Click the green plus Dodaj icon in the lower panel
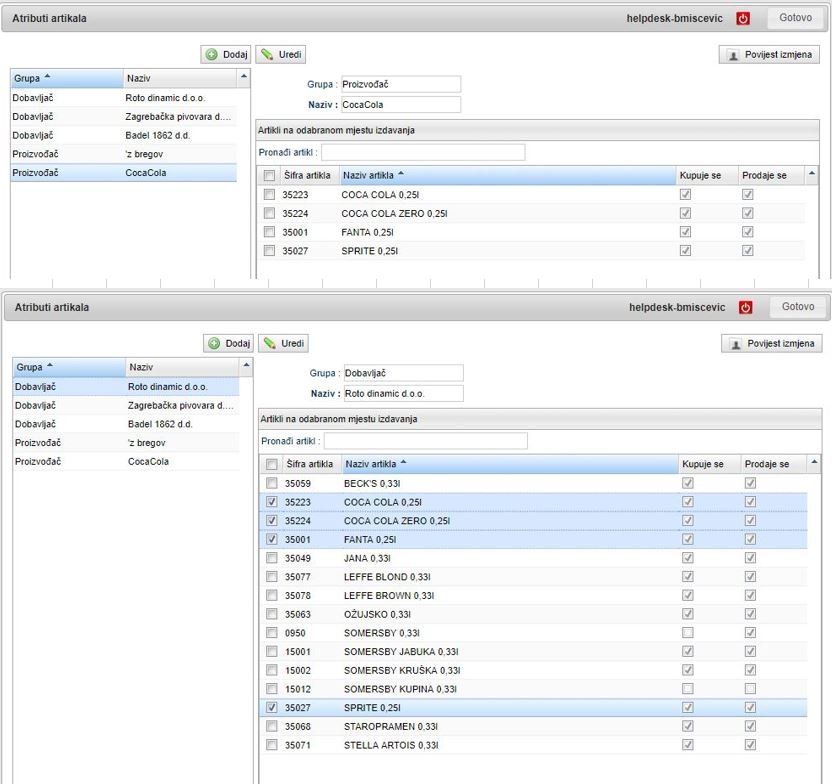This screenshot has height=784, width=832. (x=215, y=343)
